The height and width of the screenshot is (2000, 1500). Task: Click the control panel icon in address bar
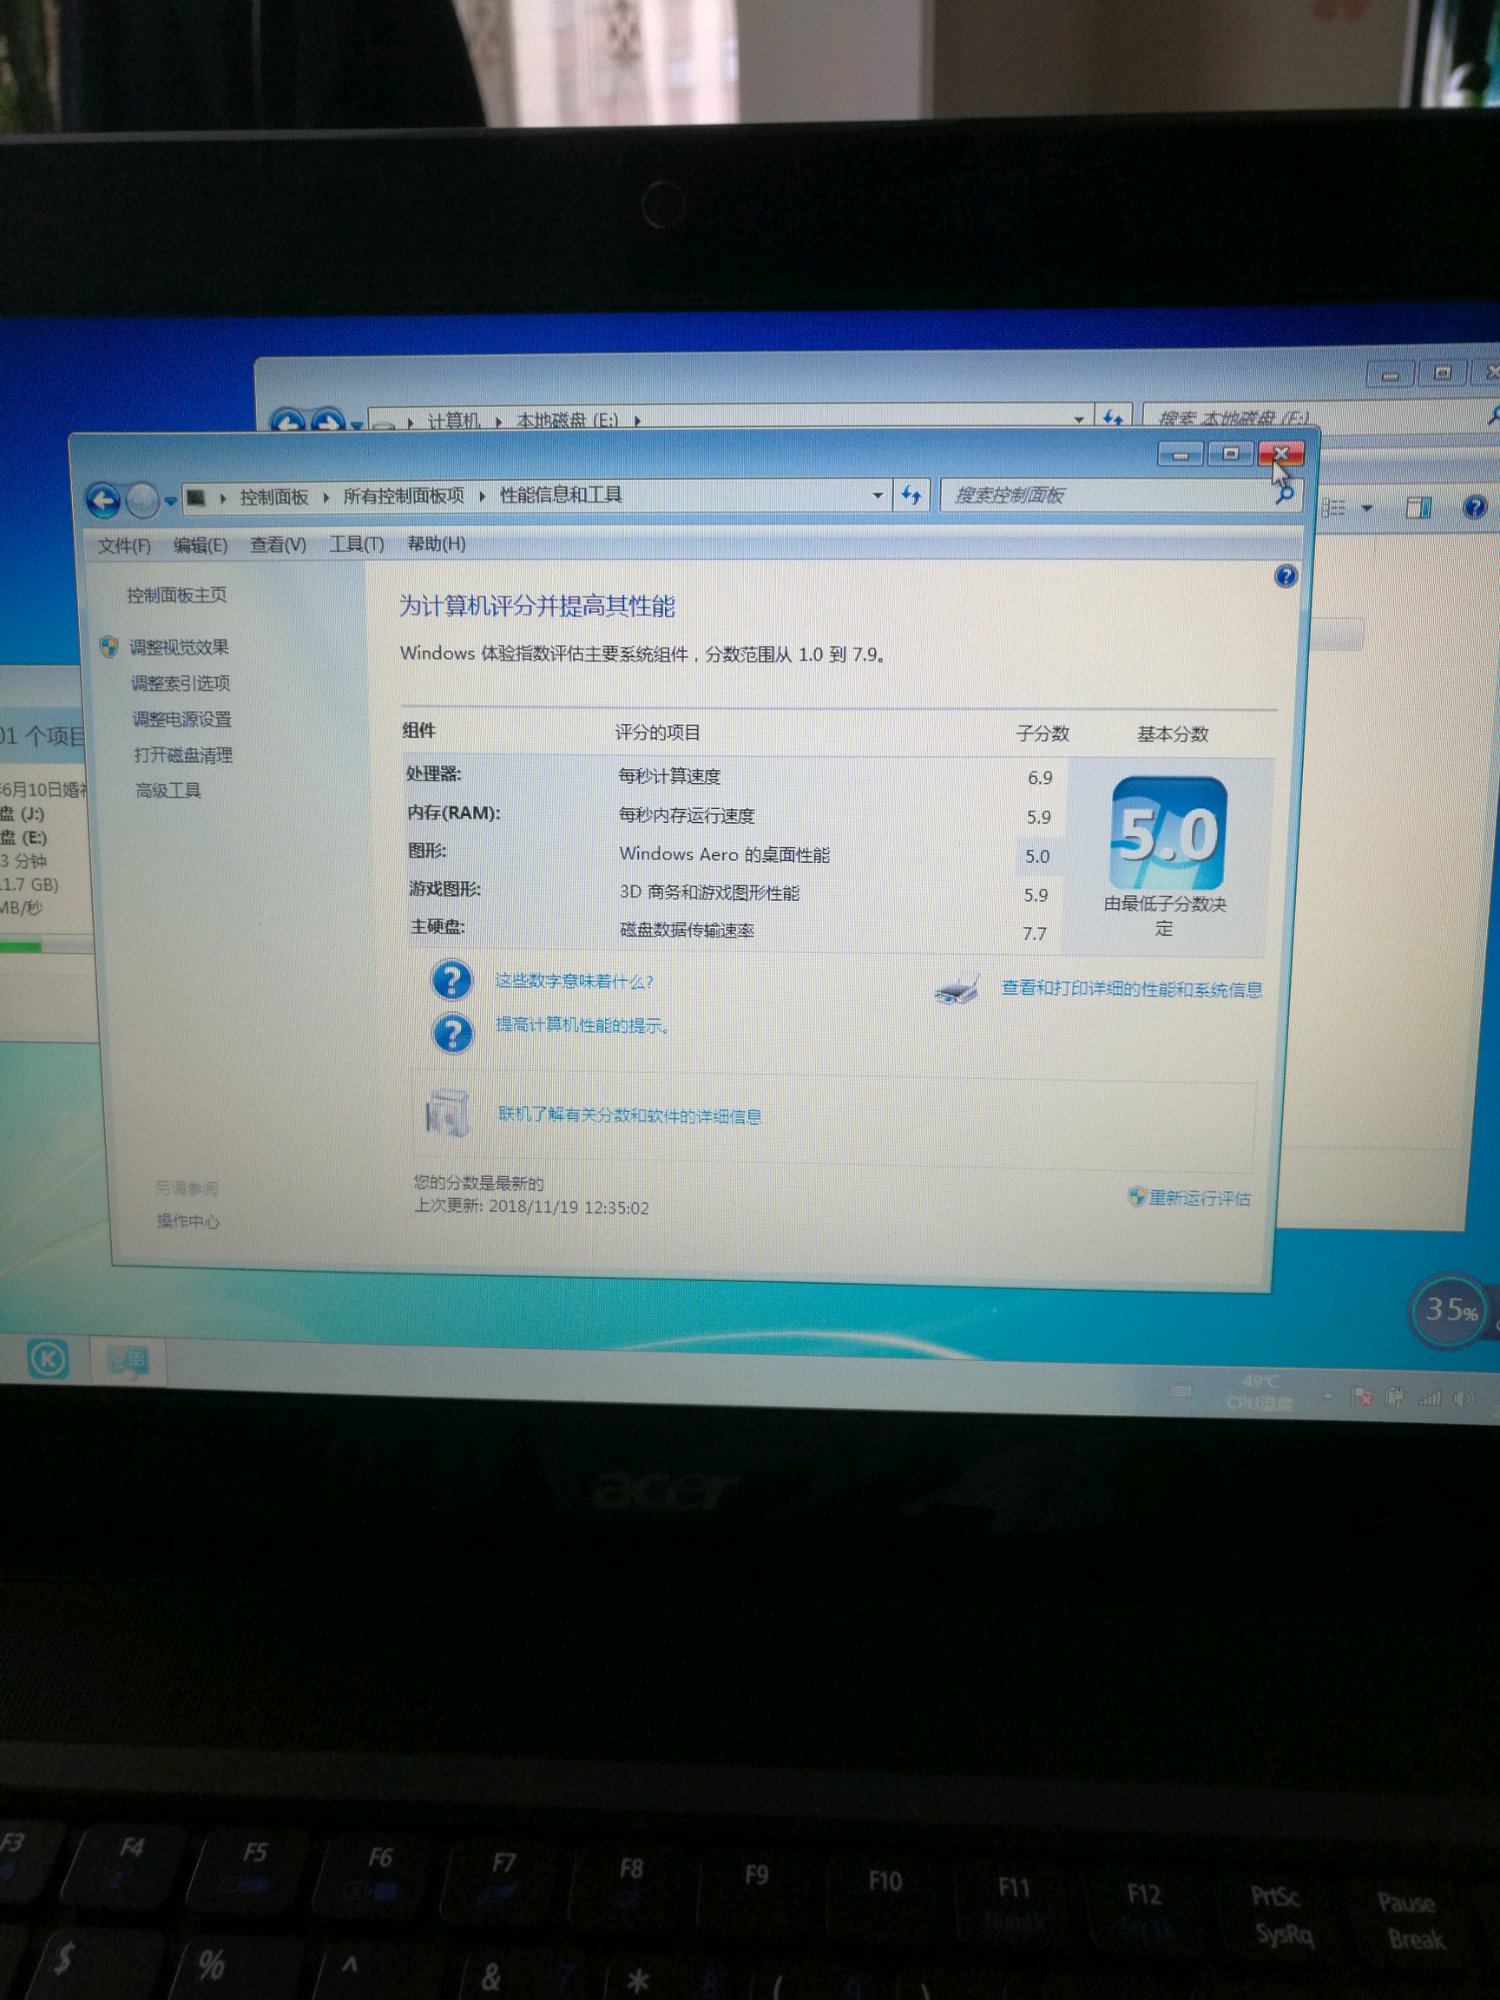click(197, 497)
